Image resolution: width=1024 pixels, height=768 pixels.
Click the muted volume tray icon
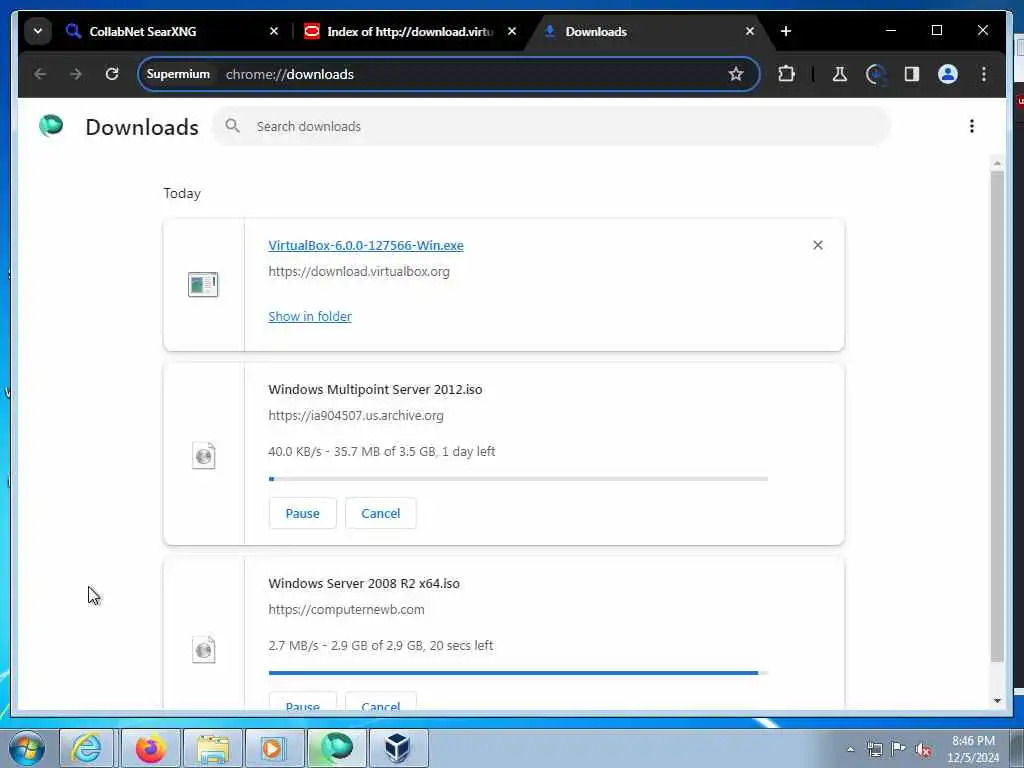(923, 750)
